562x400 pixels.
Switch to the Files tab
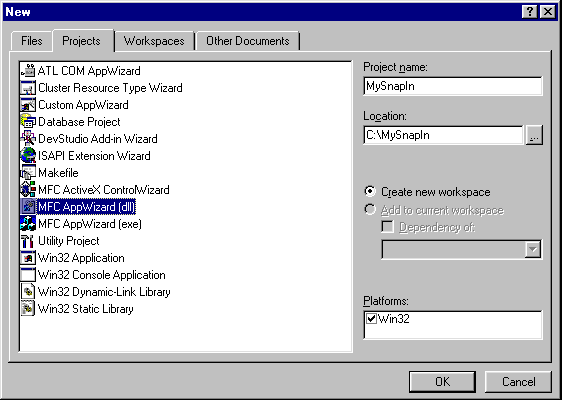pyautogui.click(x=32, y=41)
